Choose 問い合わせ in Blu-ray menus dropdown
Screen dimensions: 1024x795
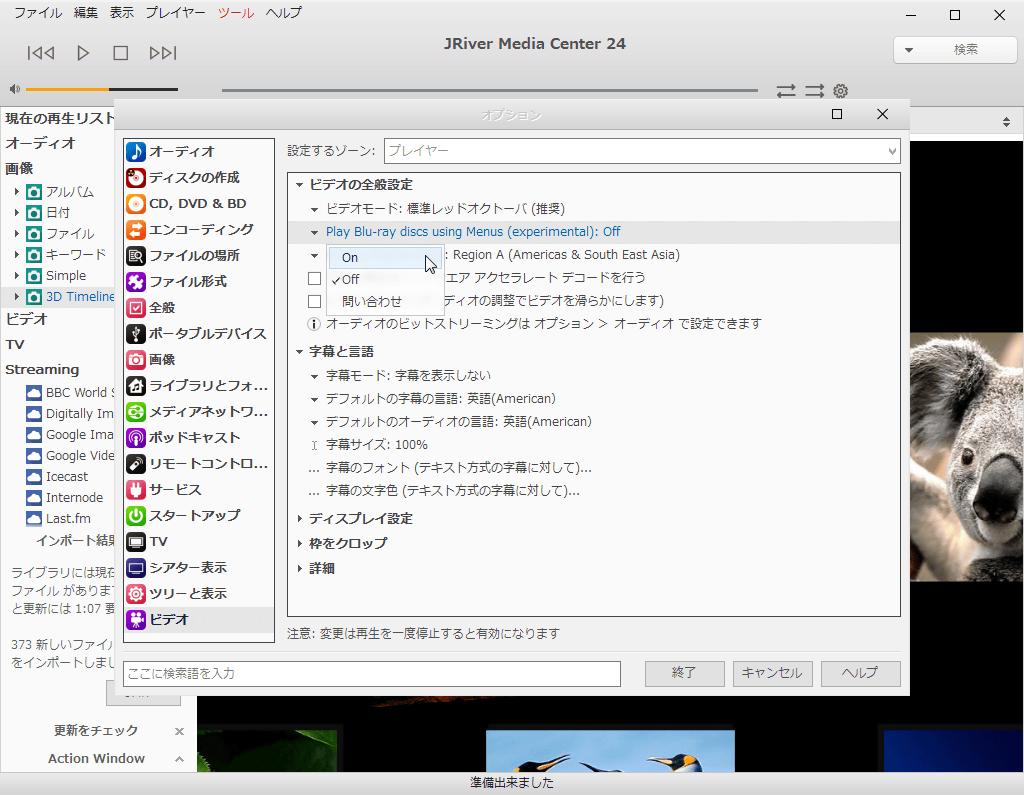[x=385, y=301]
